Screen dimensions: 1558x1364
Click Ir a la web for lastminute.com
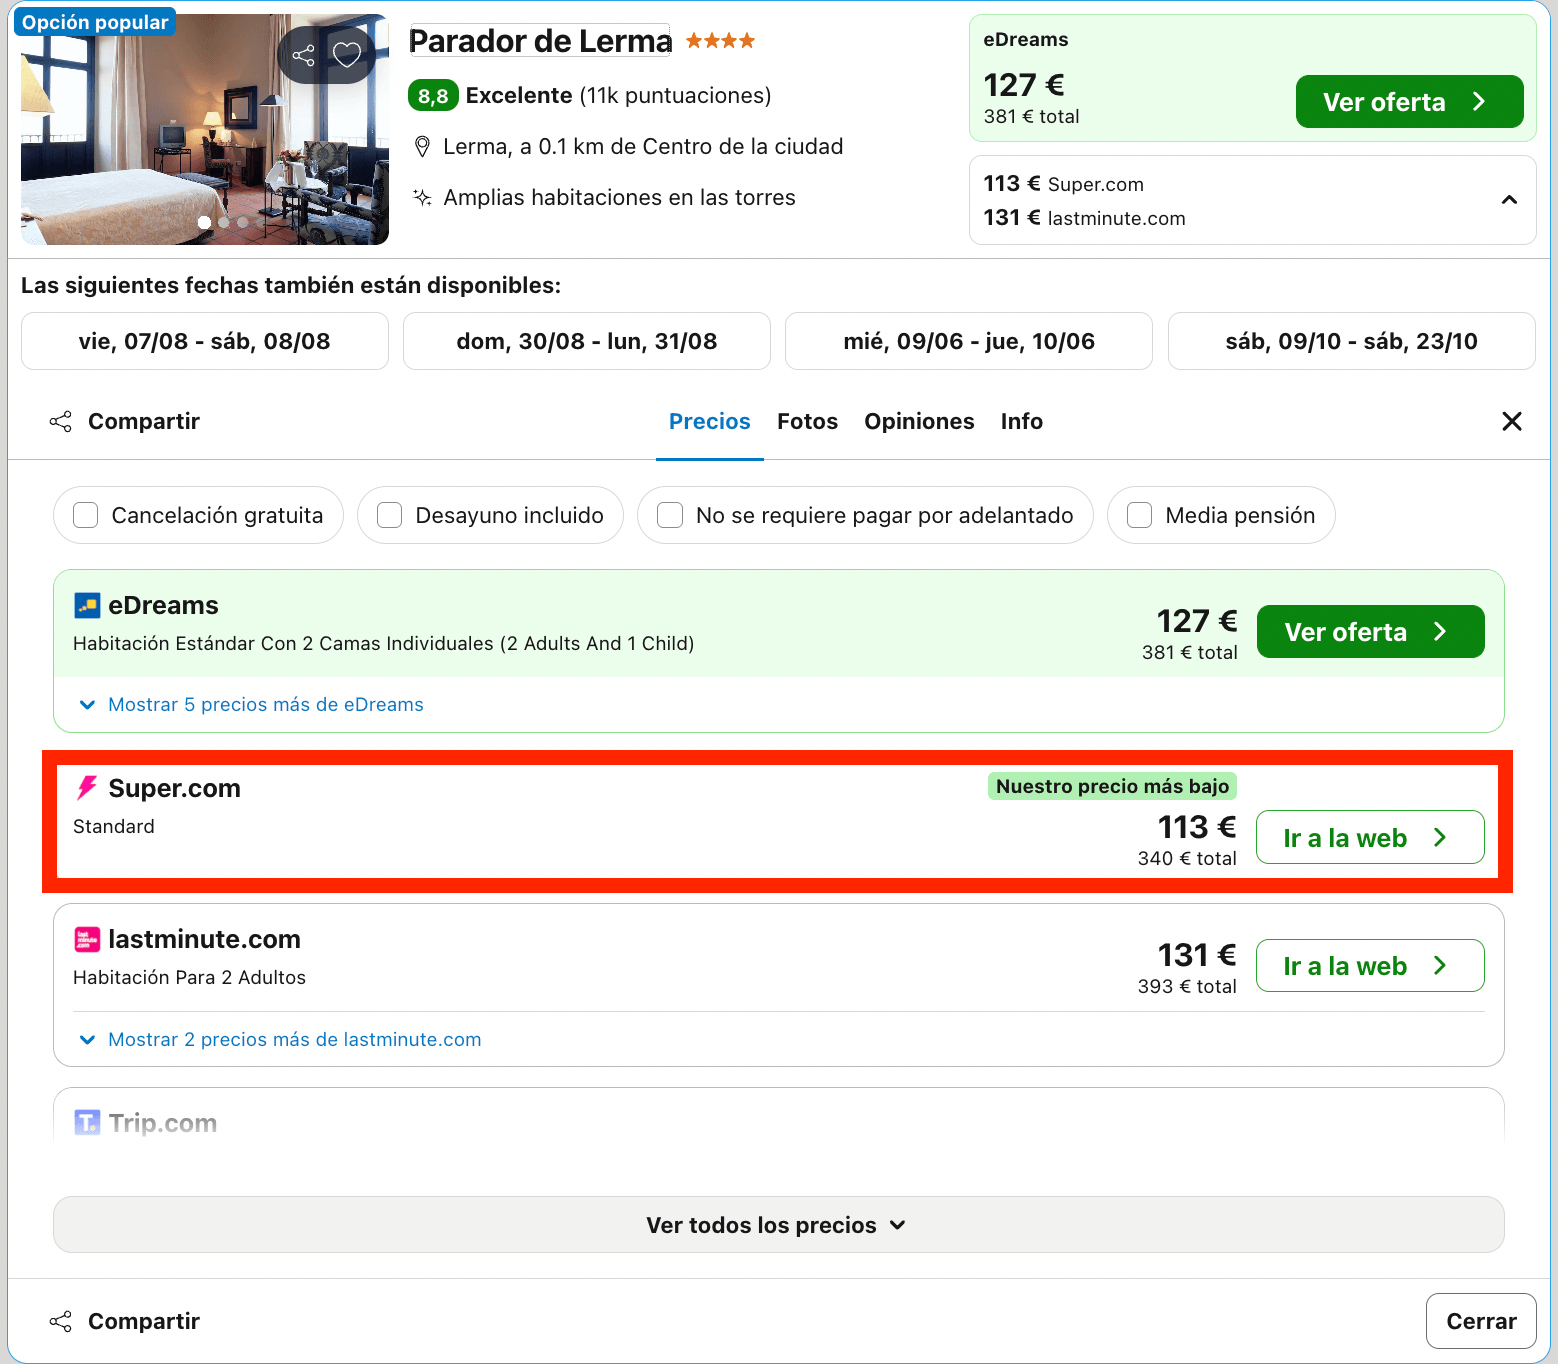pos(1370,965)
